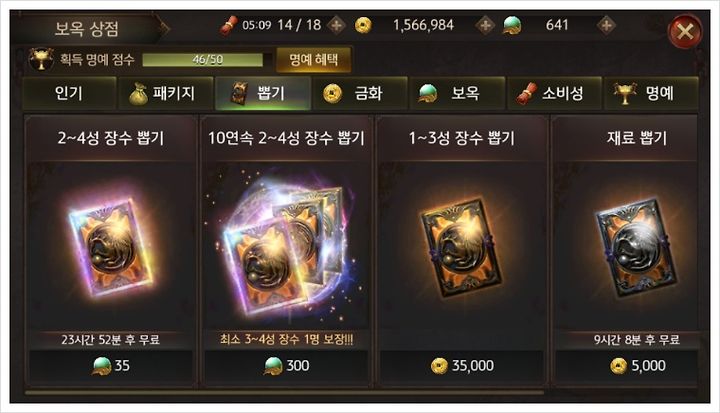
Task: Switch to the 인기 tab
Action: tap(69, 93)
